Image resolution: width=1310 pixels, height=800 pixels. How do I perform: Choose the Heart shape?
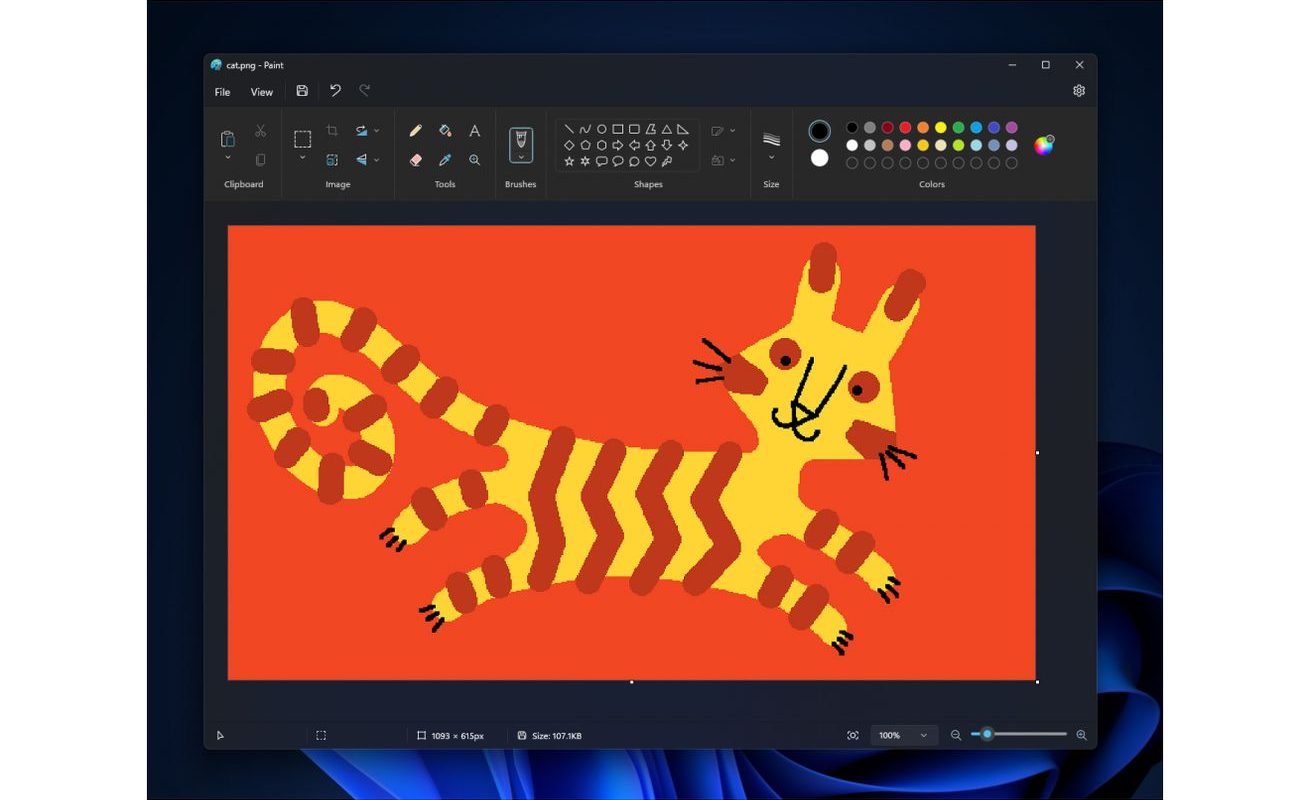pyautogui.click(x=651, y=161)
